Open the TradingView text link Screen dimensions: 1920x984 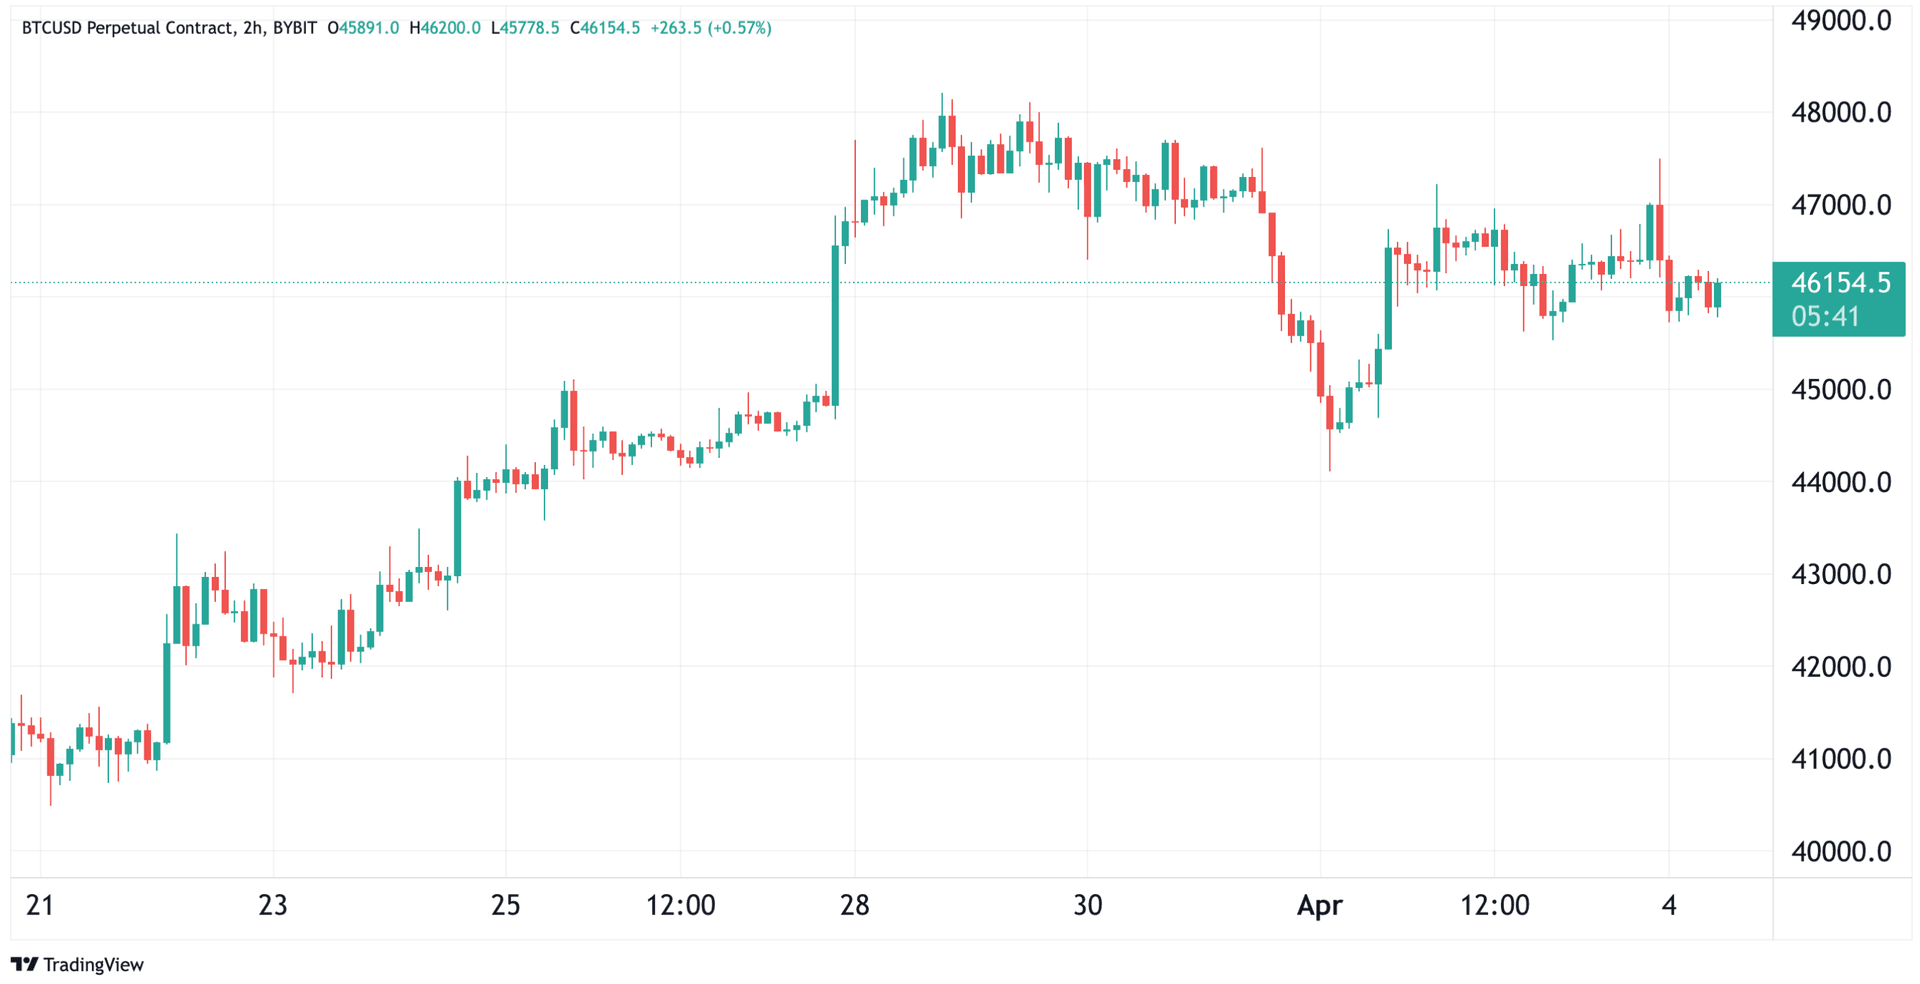[x=93, y=964]
